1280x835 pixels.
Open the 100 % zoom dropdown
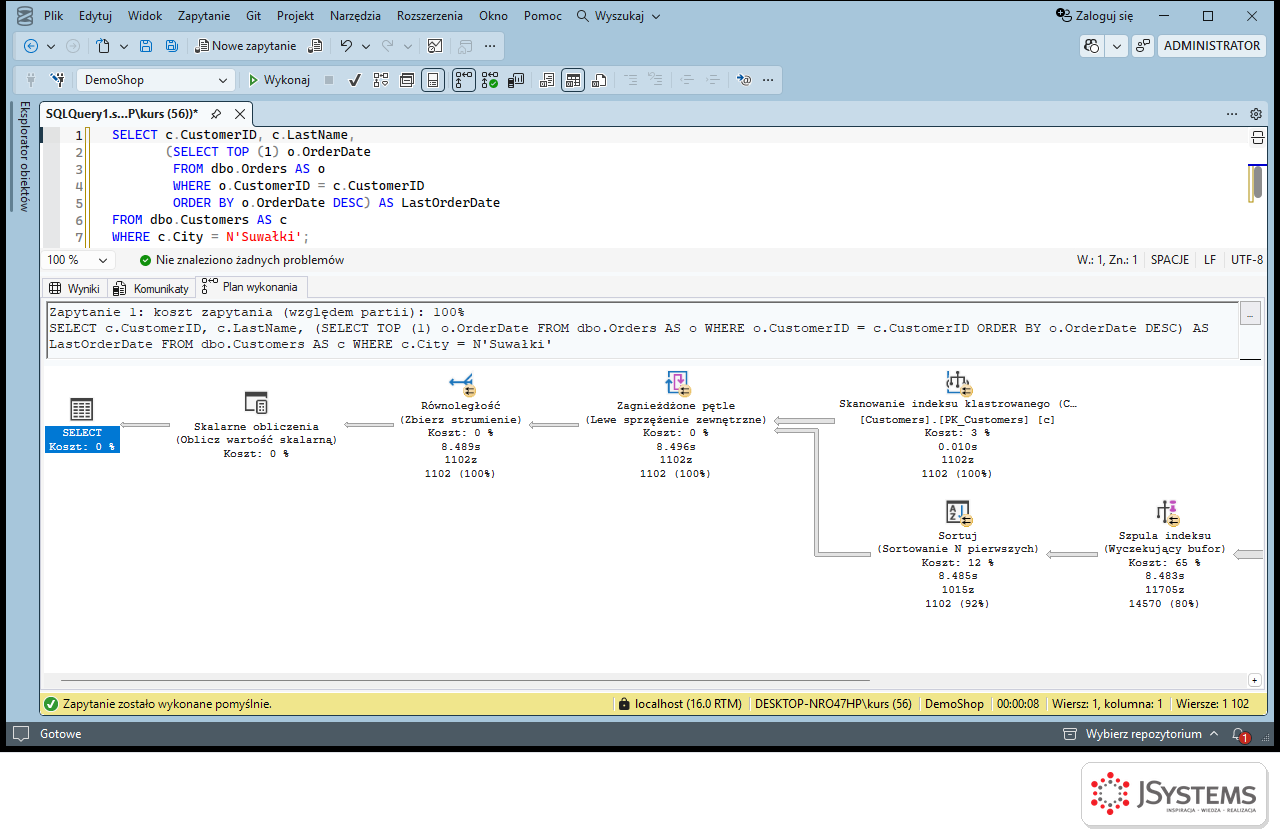point(79,260)
